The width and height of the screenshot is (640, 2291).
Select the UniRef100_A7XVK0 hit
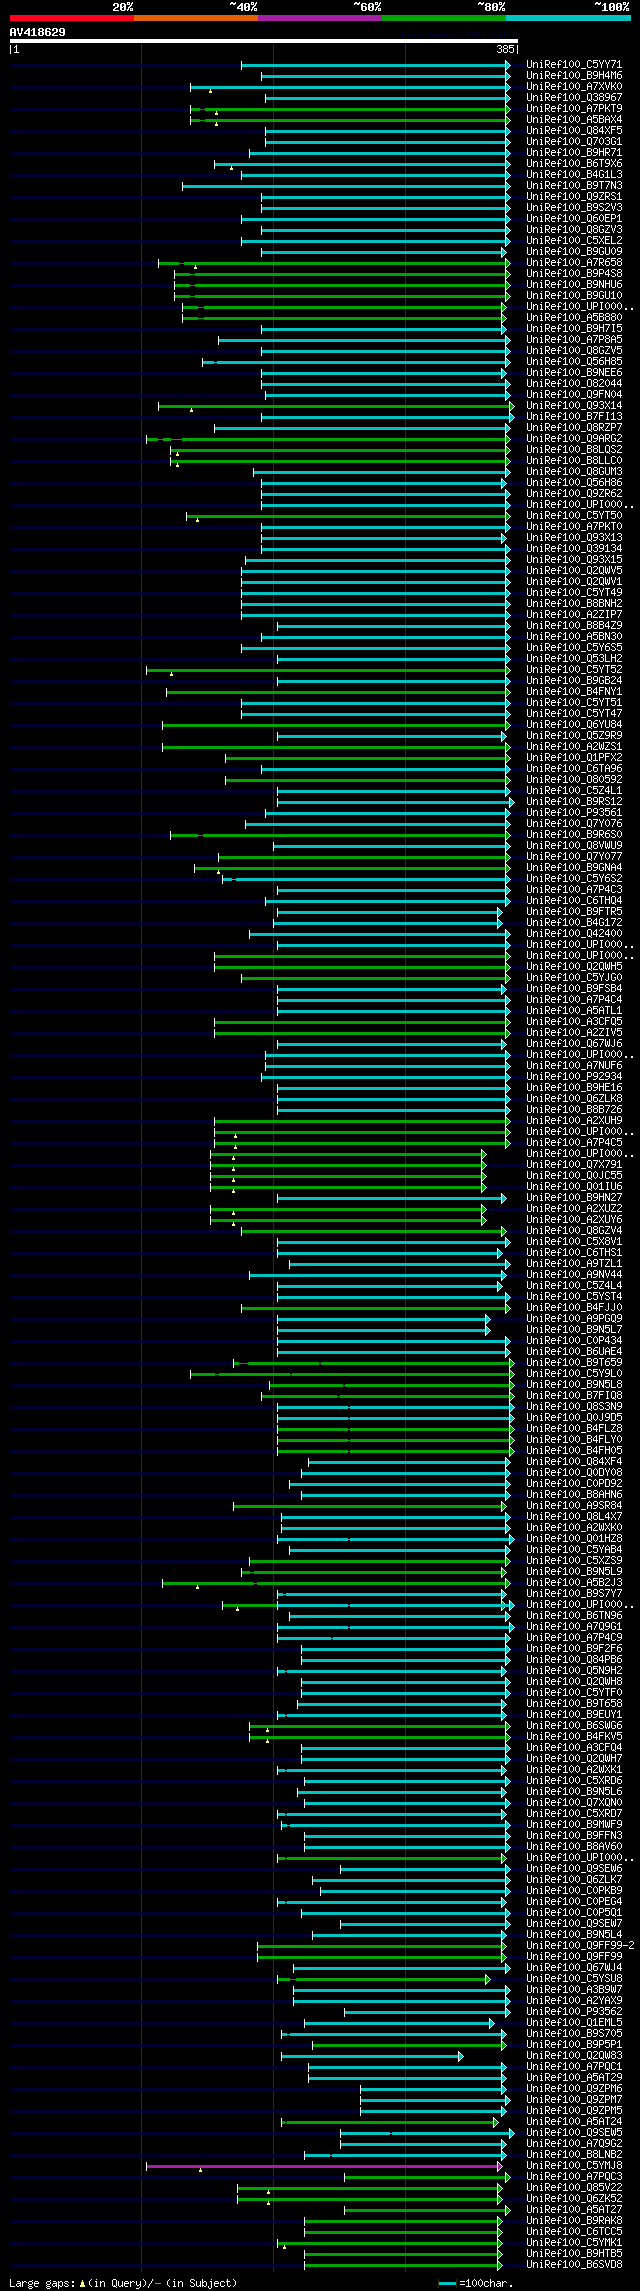(x=574, y=86)
